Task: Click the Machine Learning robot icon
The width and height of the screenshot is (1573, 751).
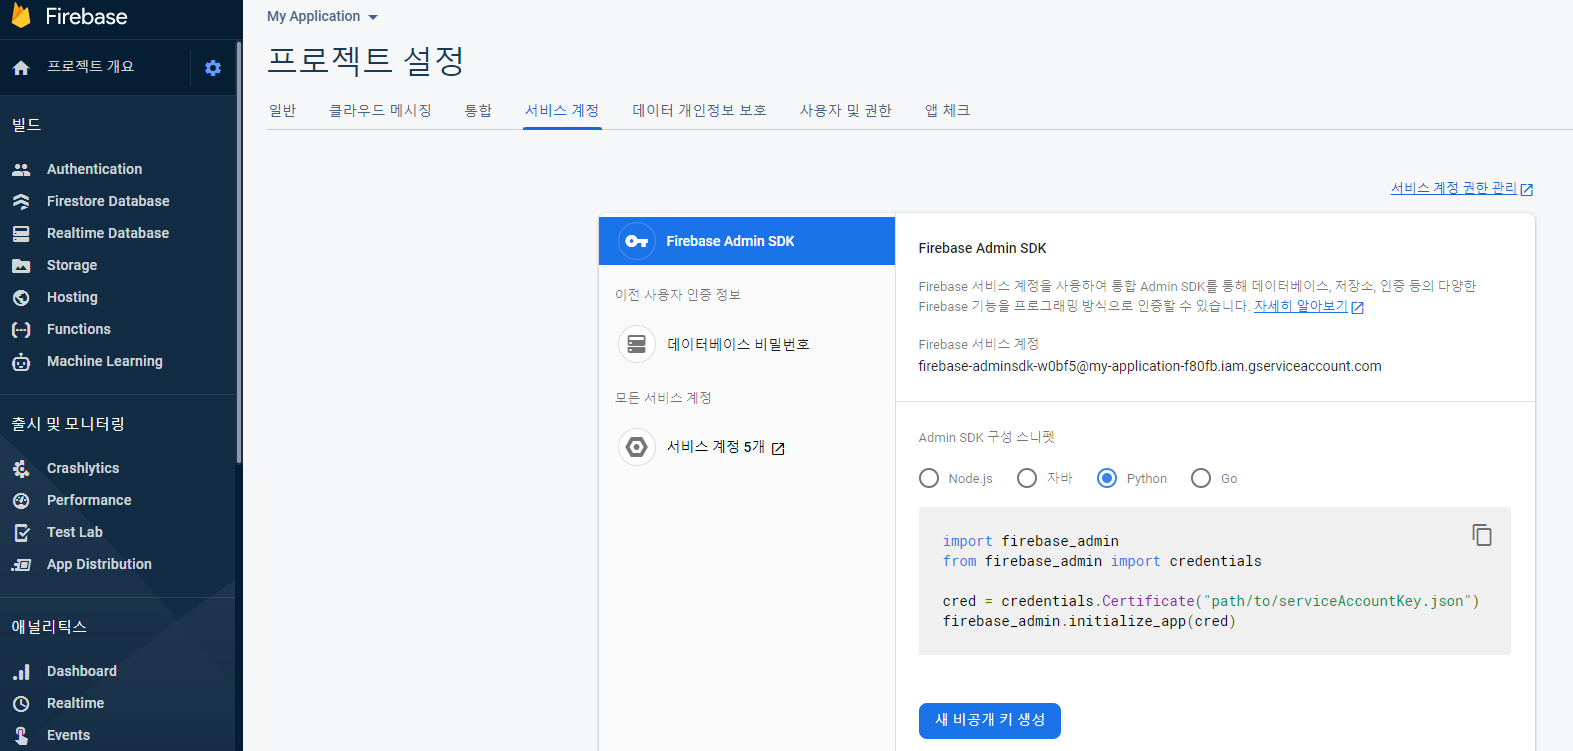Action: [21, 362]
